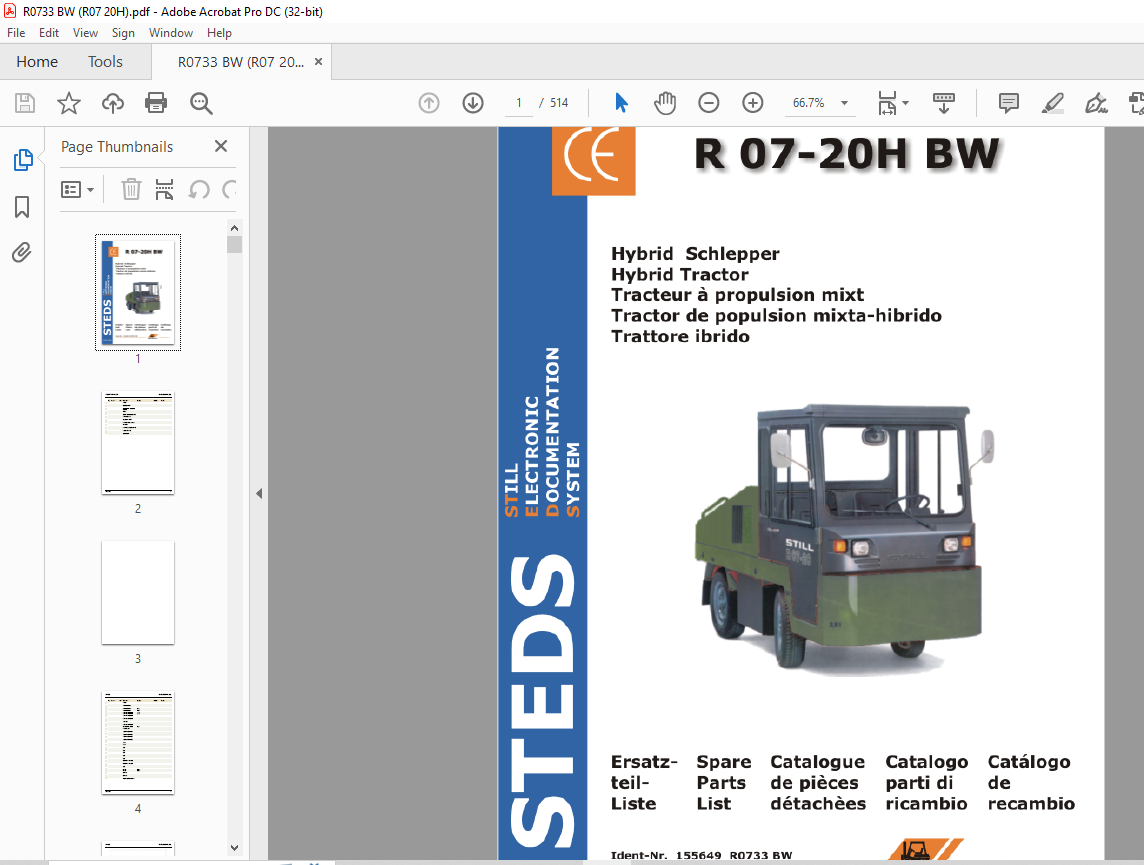Screen dimensions: 1144x865
Task: Expand the fit page options arrow
Action: (x=905, y=103)
